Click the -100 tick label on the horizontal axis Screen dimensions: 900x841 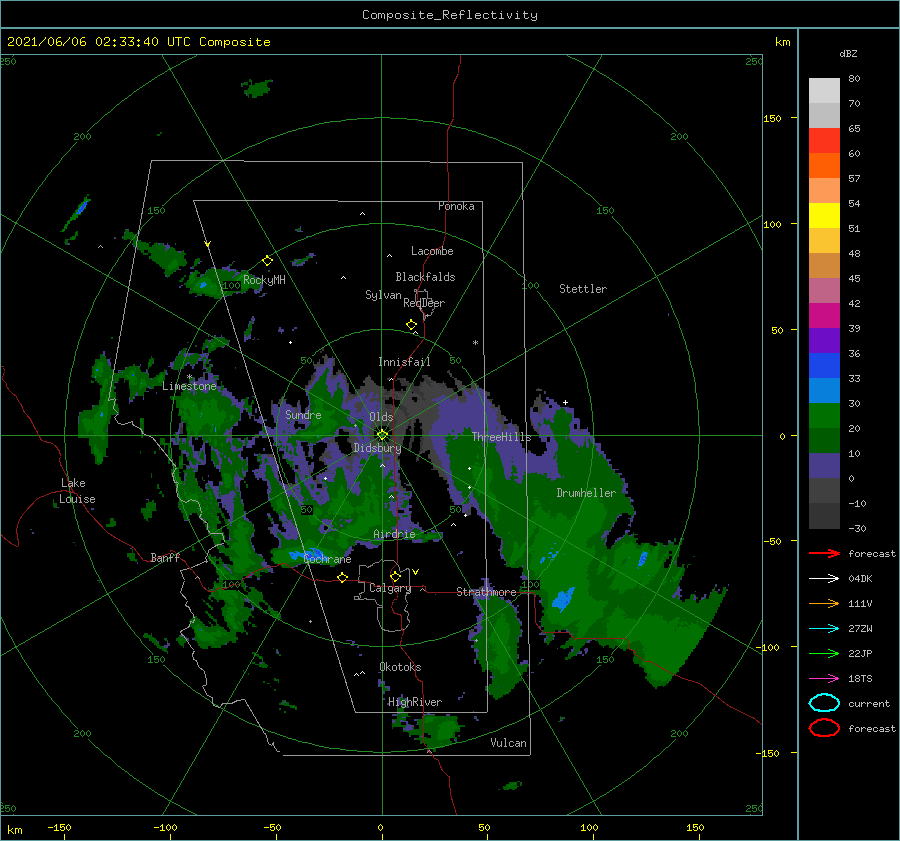point(165,827)
